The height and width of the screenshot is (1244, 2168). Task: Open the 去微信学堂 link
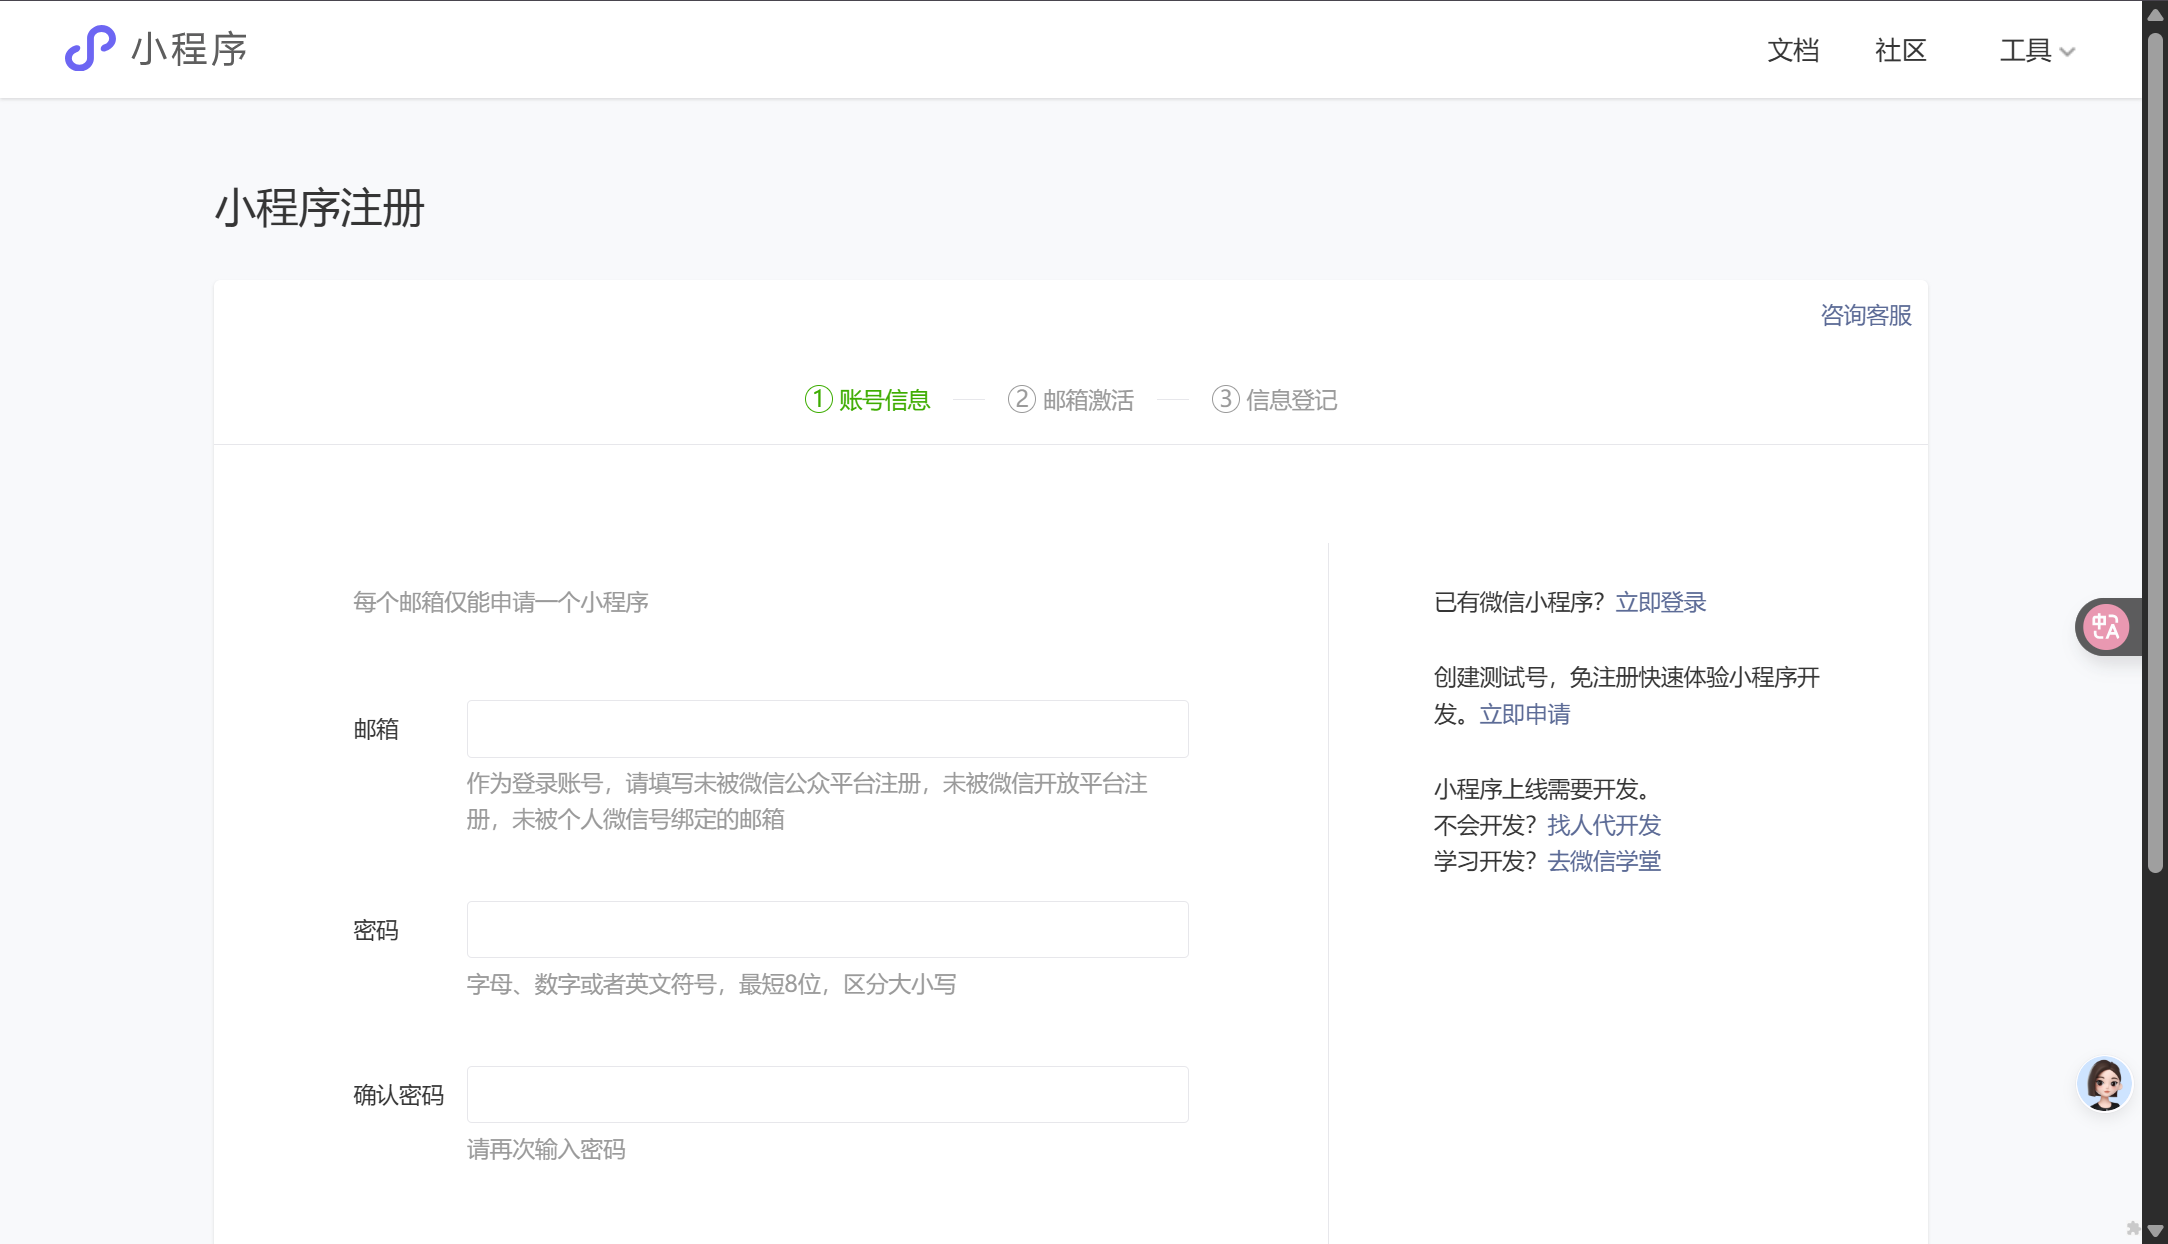click(x=1603, y=861)
